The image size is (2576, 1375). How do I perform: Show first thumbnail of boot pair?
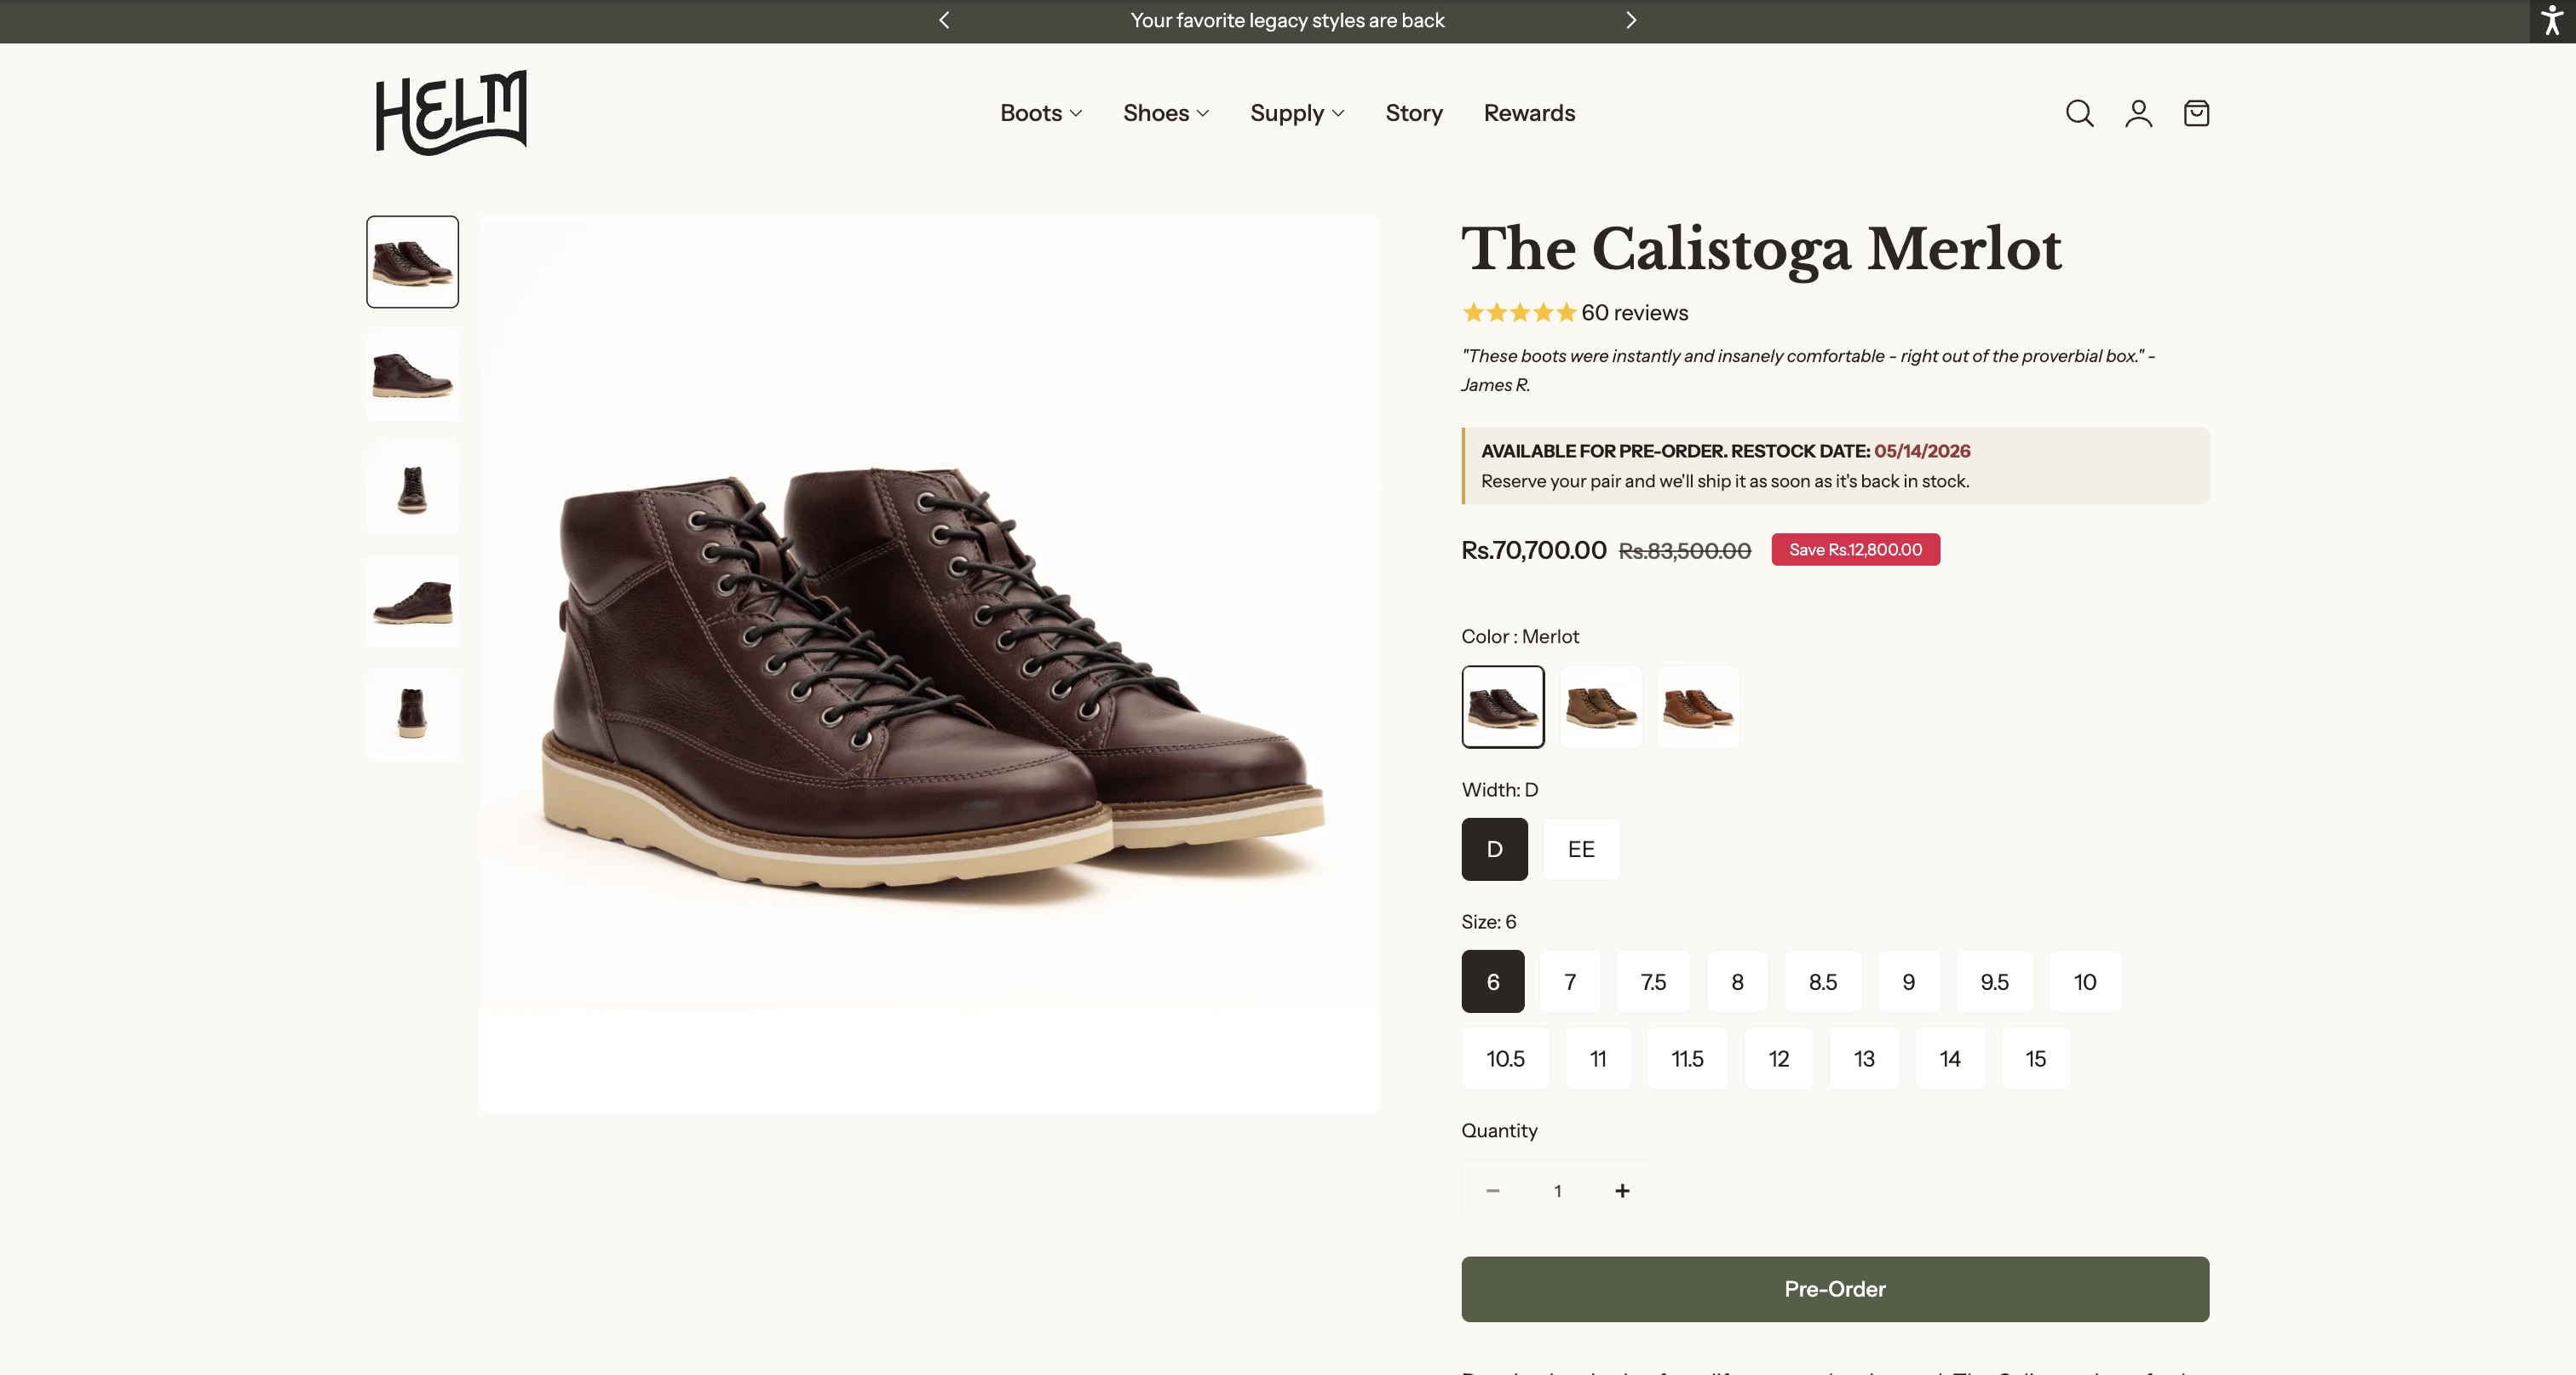412,262
